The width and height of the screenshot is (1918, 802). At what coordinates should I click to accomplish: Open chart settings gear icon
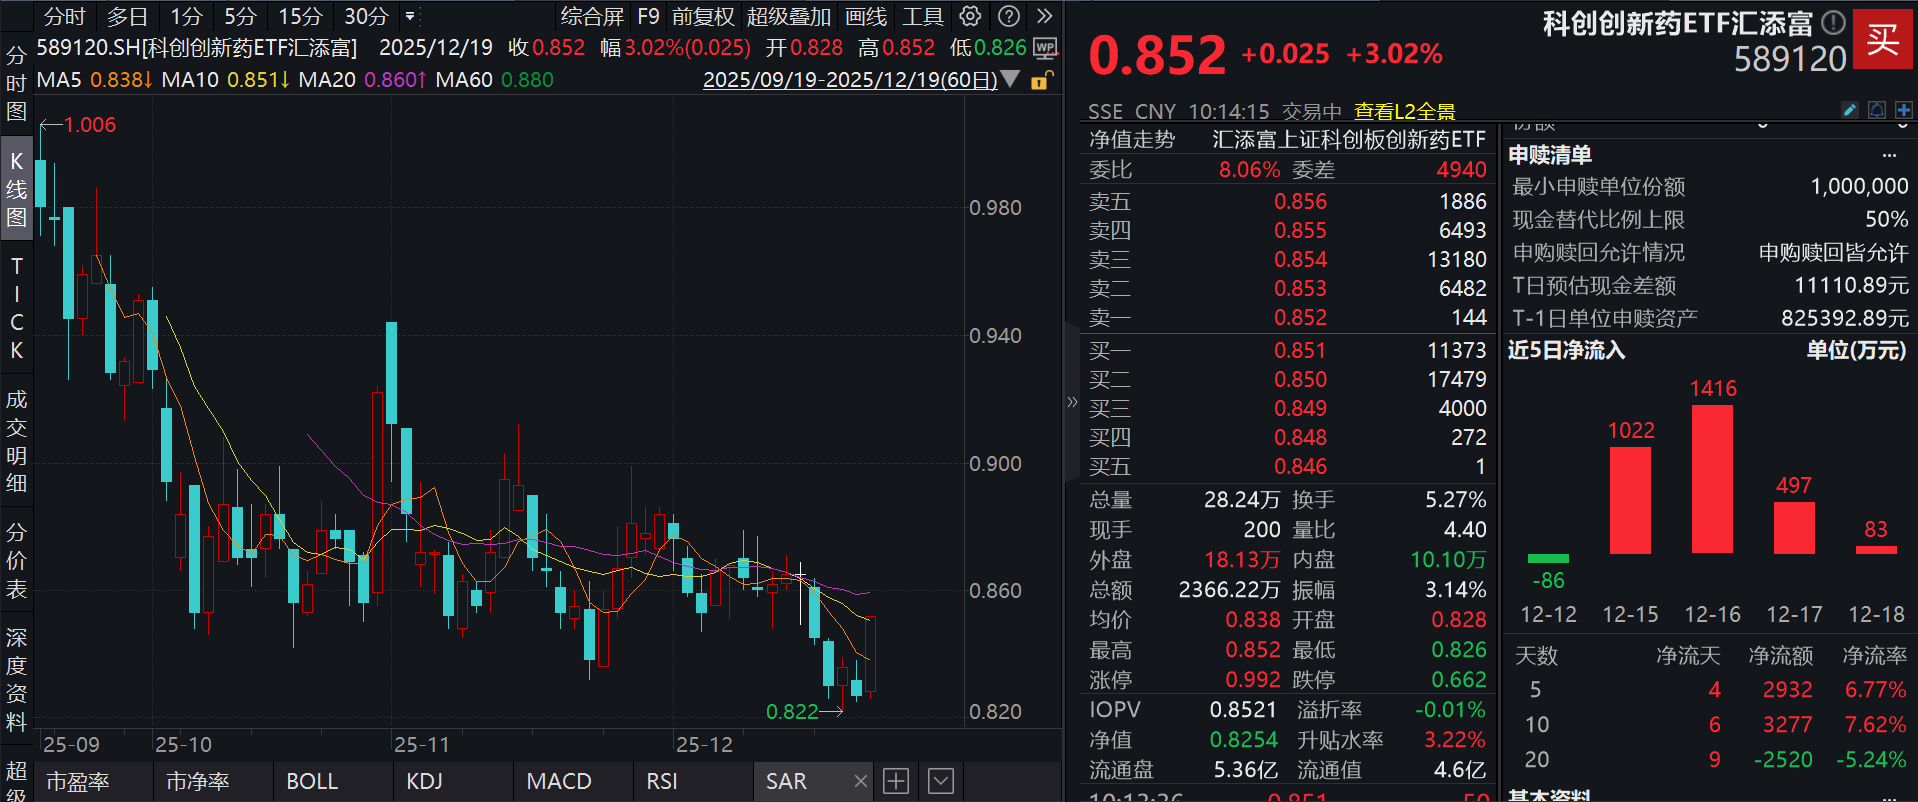click(x=970, y=16)
